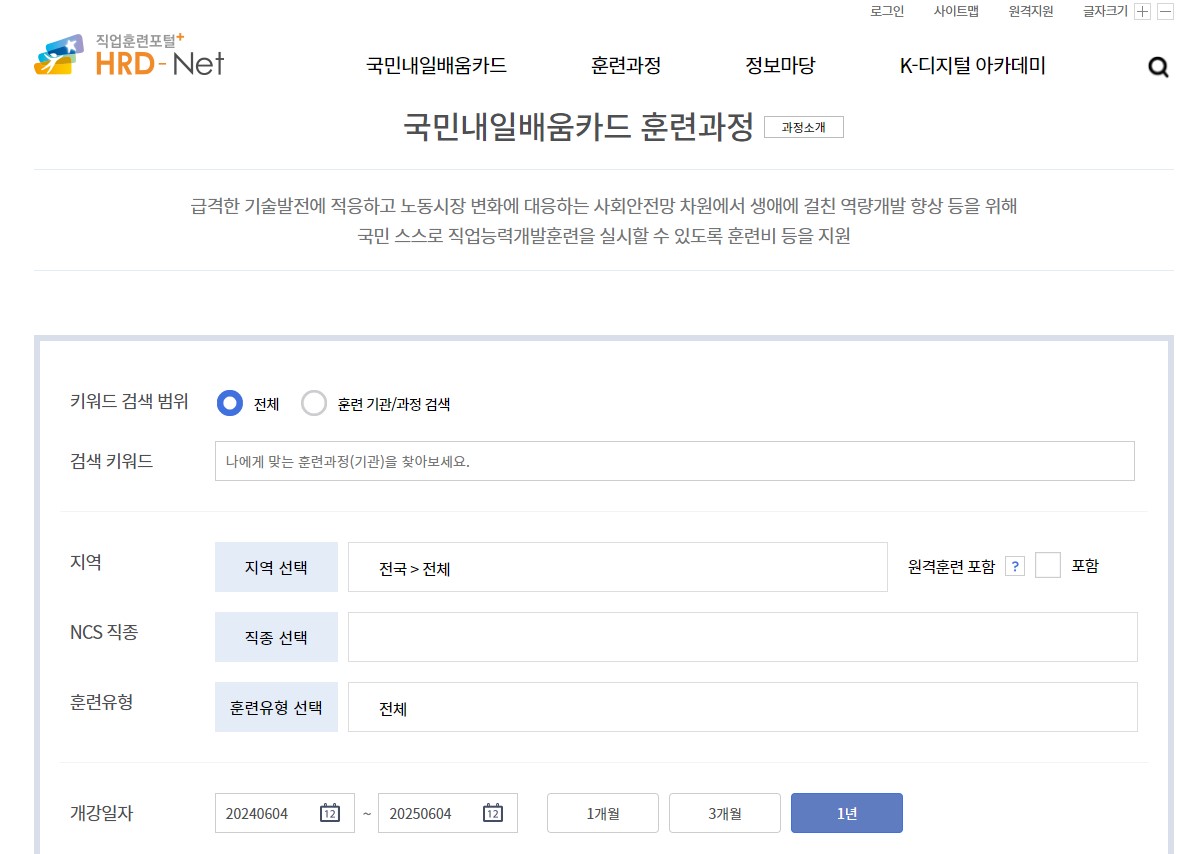Shrink text with the 글자크기 minus icon
1193x854 pixels.
coord(1164,11)
